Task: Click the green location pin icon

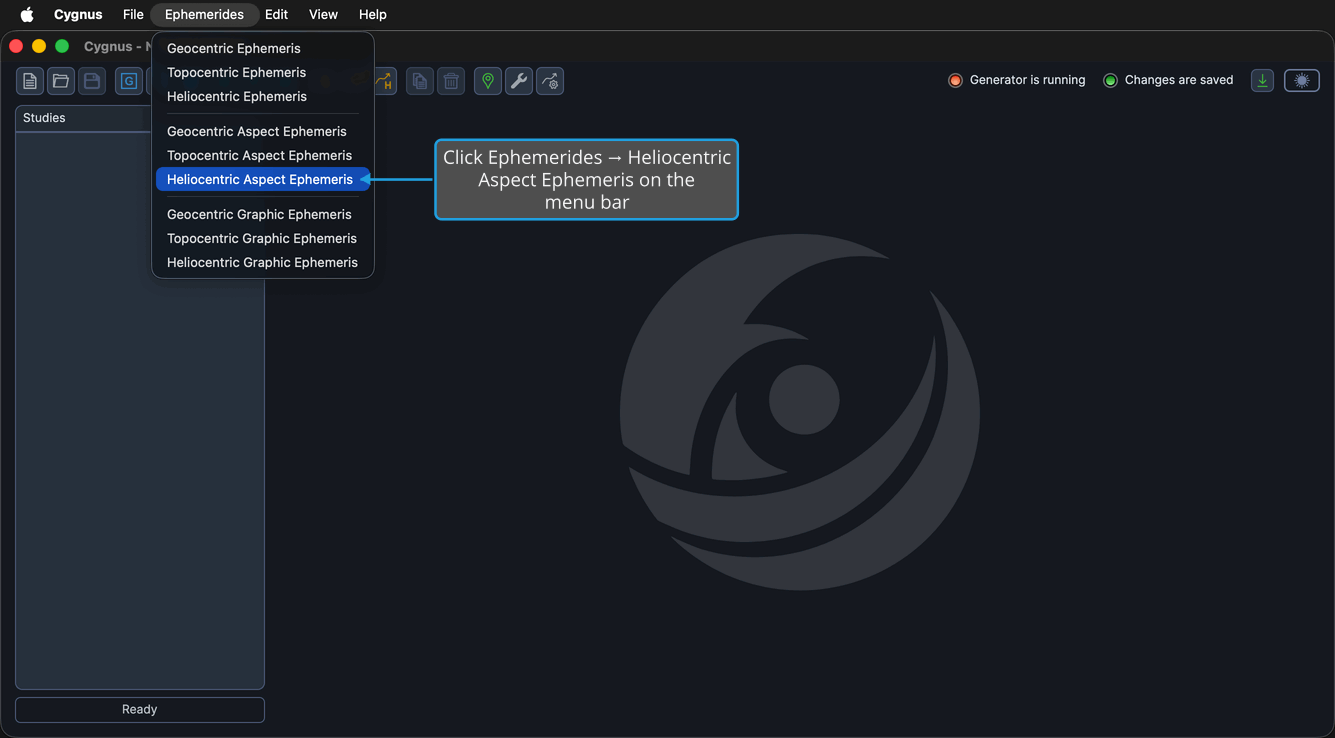Action: tap(488, 81)
